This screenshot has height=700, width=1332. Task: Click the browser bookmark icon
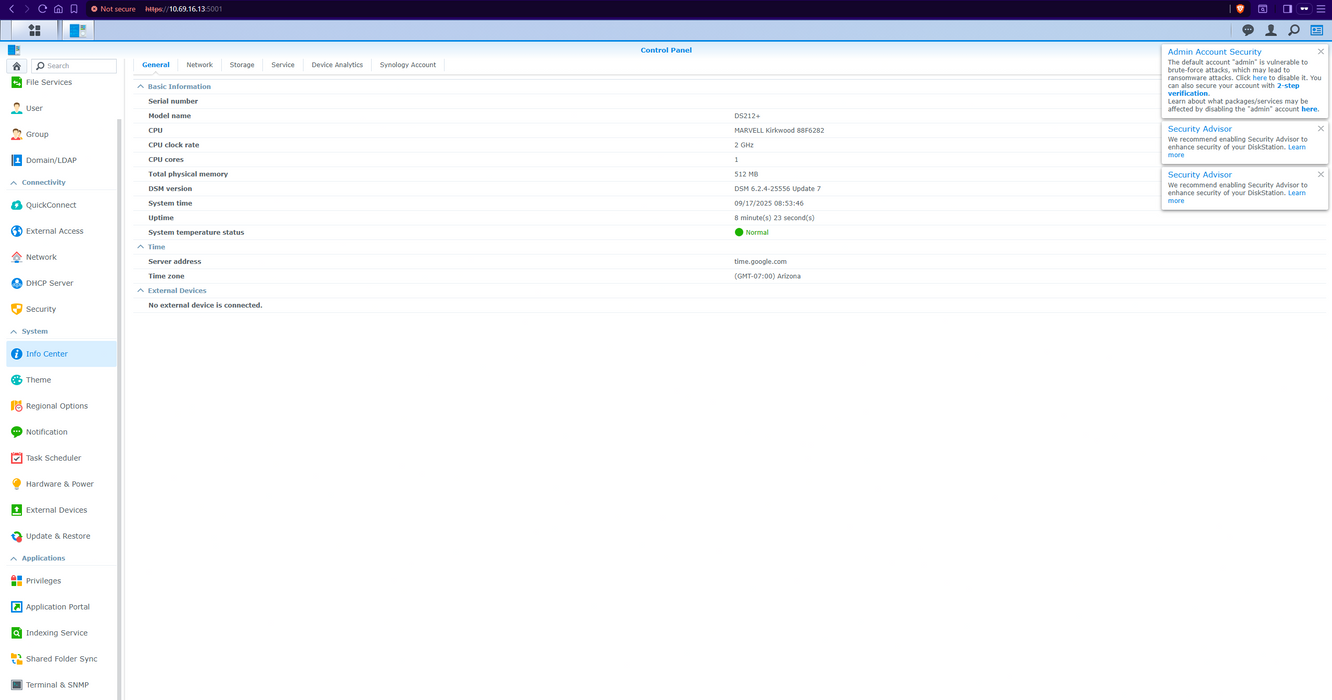74,9
